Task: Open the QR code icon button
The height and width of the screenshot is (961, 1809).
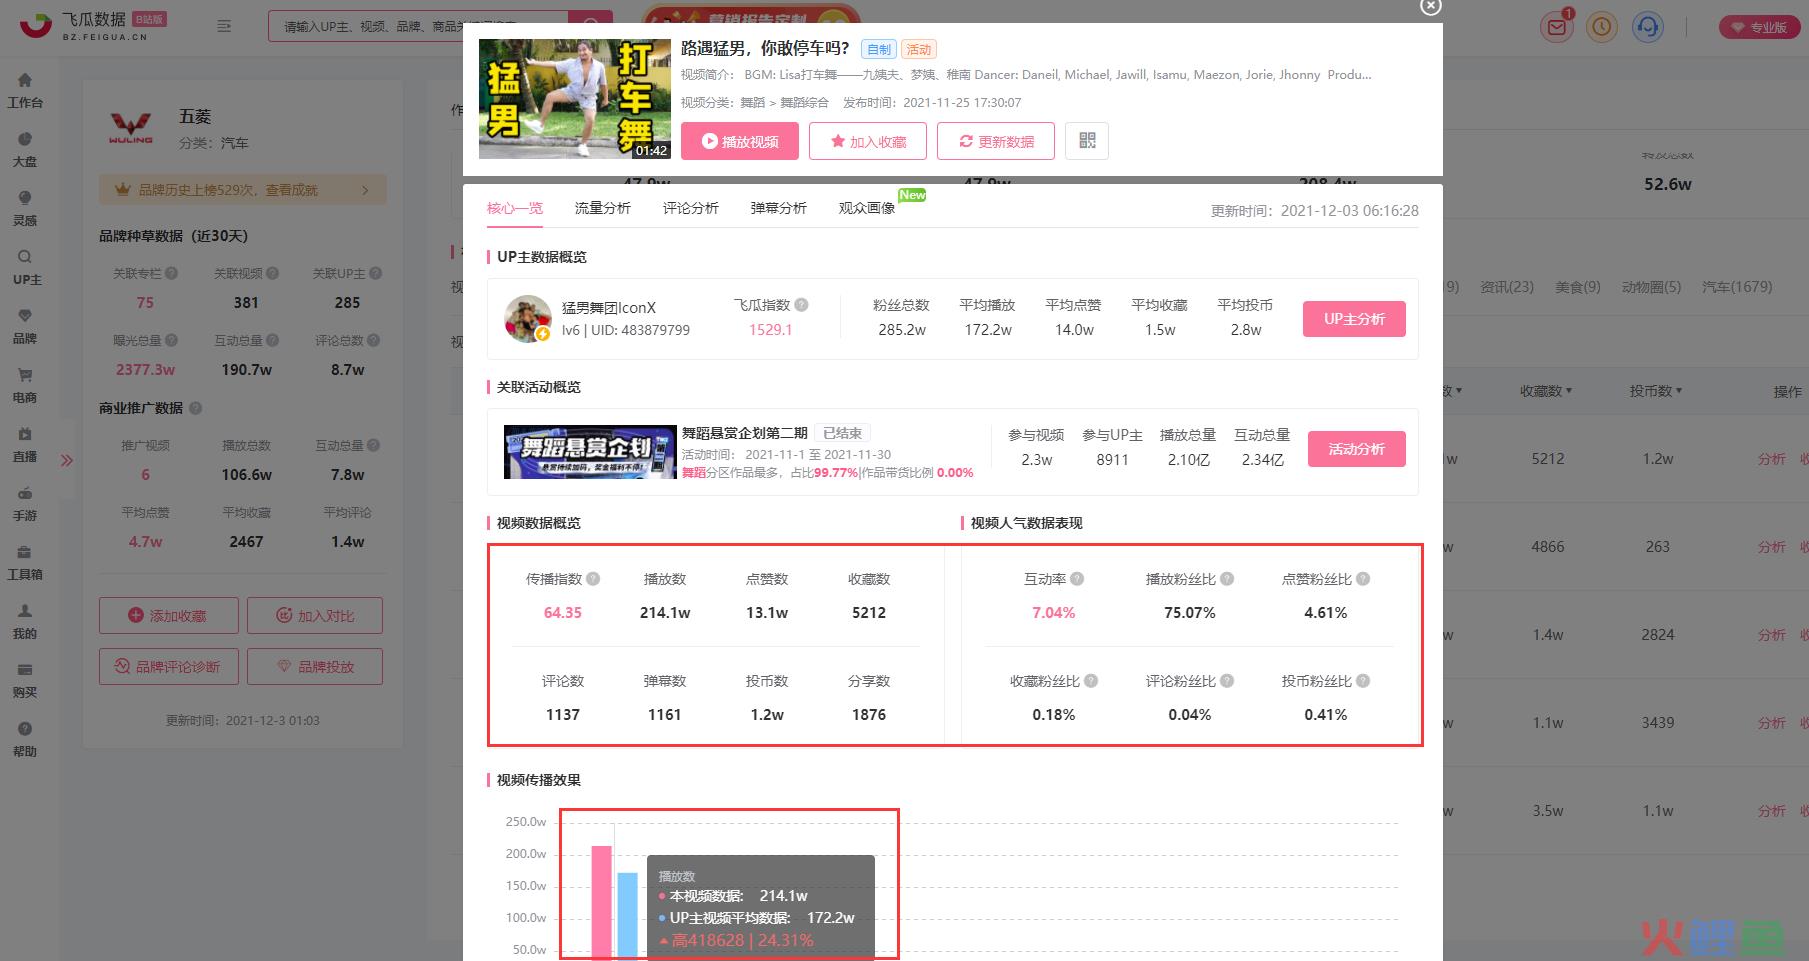Action: point(1087,141)
